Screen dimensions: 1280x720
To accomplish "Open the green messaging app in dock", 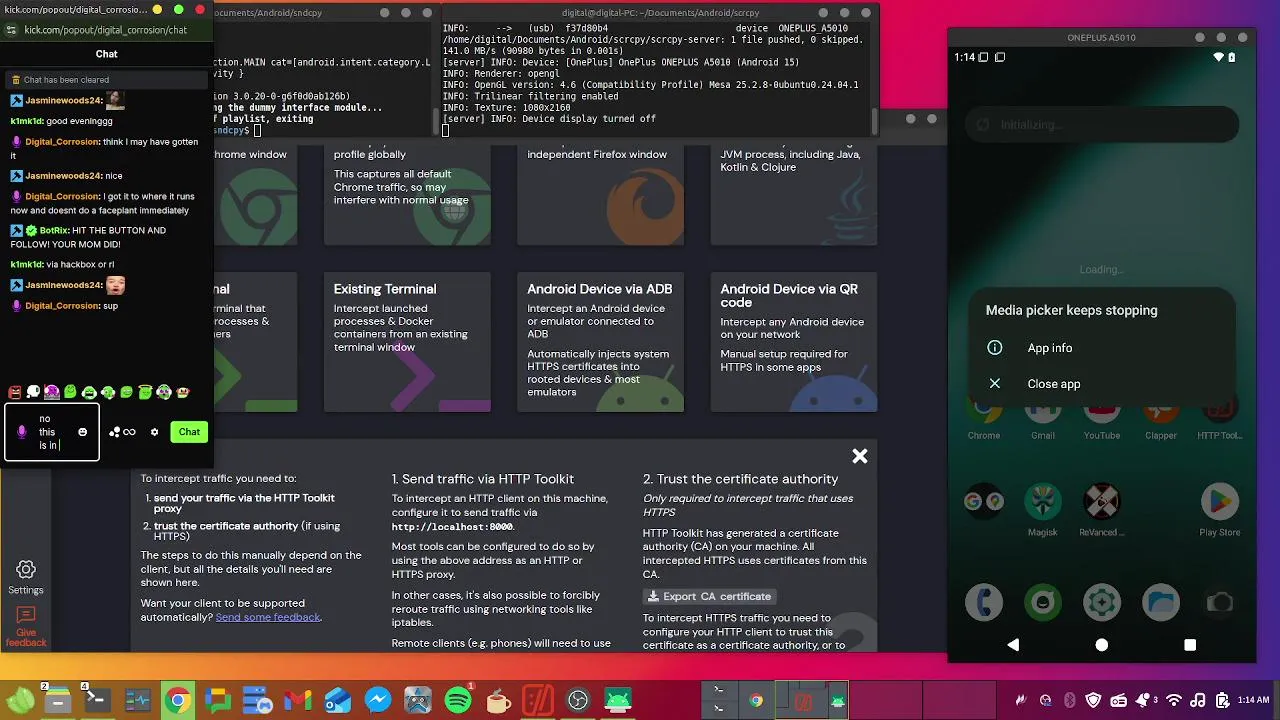I will click(x=1043, y=602).
